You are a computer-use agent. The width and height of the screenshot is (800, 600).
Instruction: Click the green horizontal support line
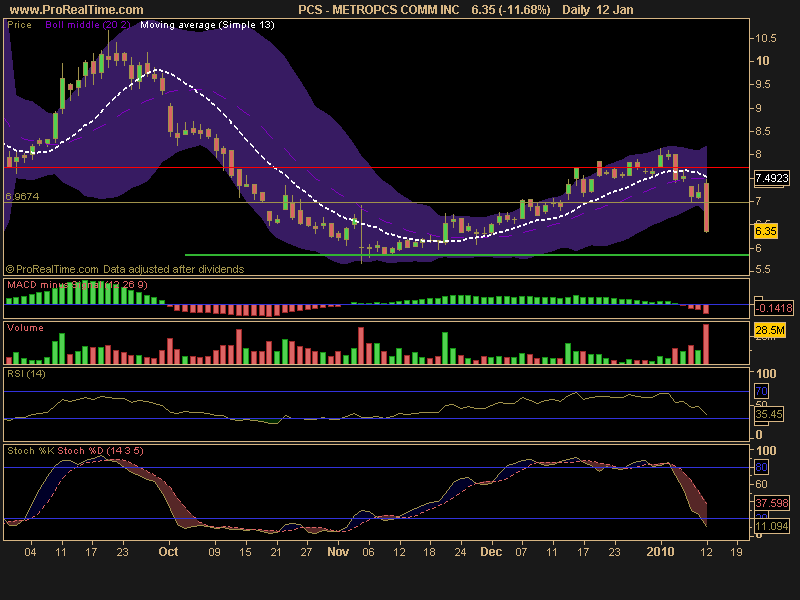(467, 255)
